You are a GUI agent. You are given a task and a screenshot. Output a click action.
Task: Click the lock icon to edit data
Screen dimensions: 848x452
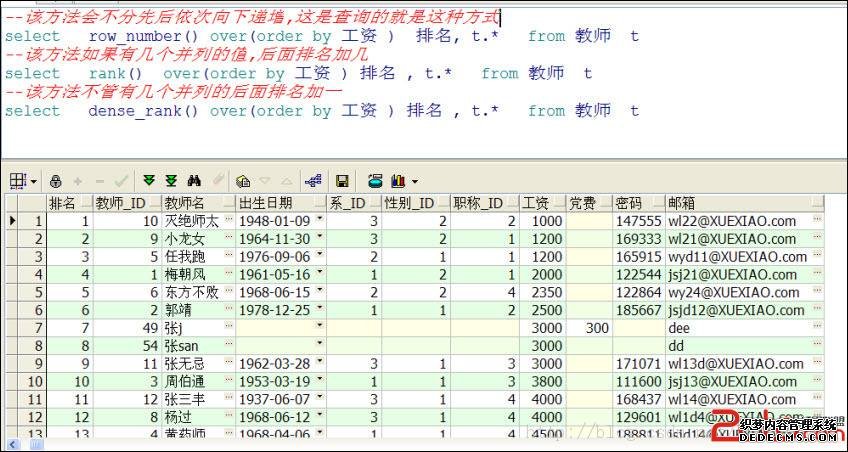click(x=56, y=181)
